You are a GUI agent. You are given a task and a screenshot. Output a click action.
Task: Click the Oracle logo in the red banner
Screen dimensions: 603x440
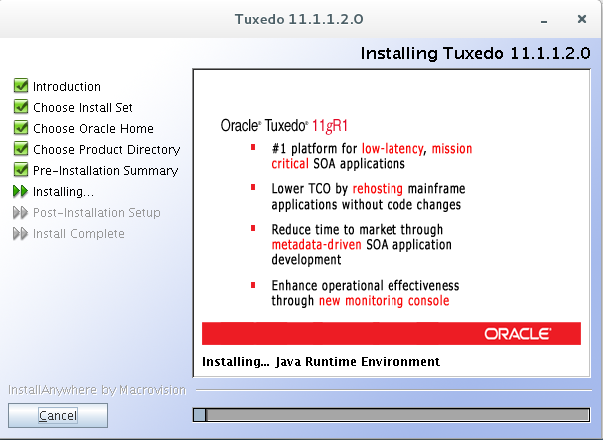(518, 334)
